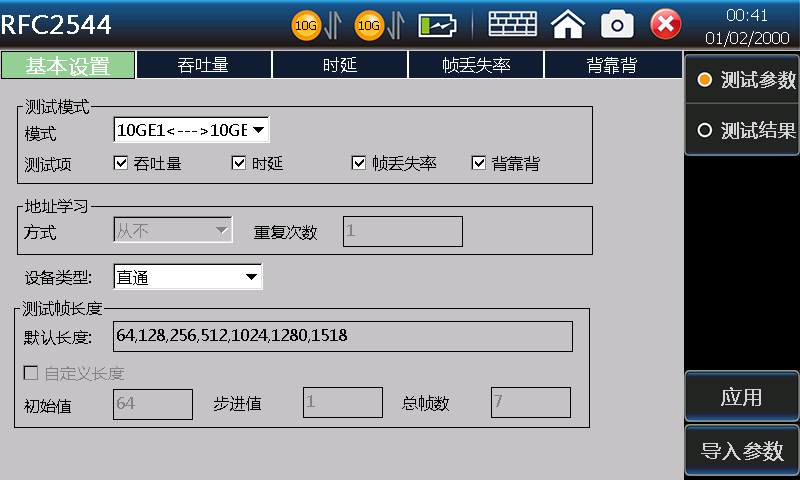Click the second 10G port status icon
Viewport: 800px width, 480px height.
pos(369,24)
